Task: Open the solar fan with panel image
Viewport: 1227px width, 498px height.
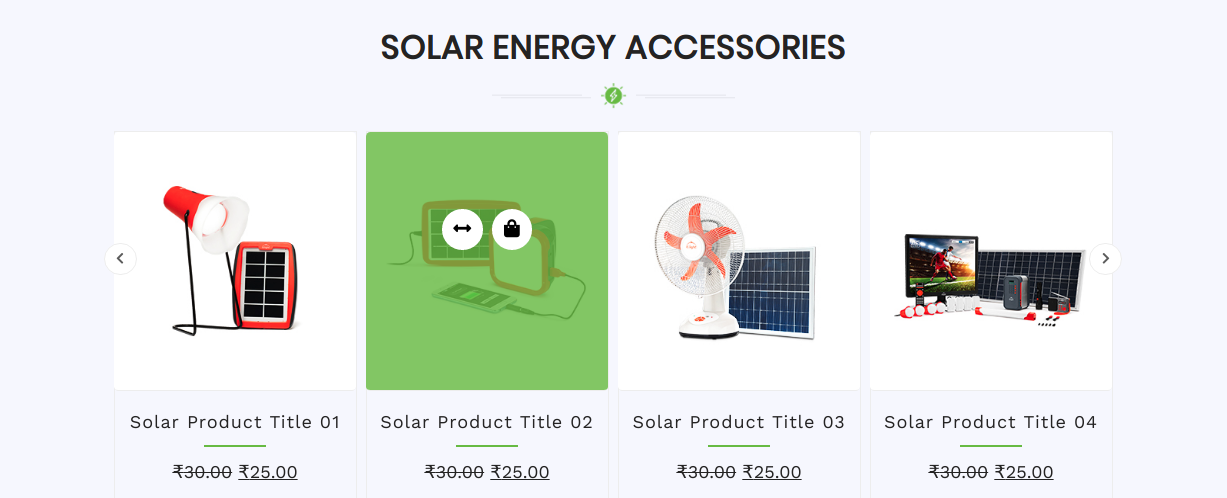Action: point(738,265)
